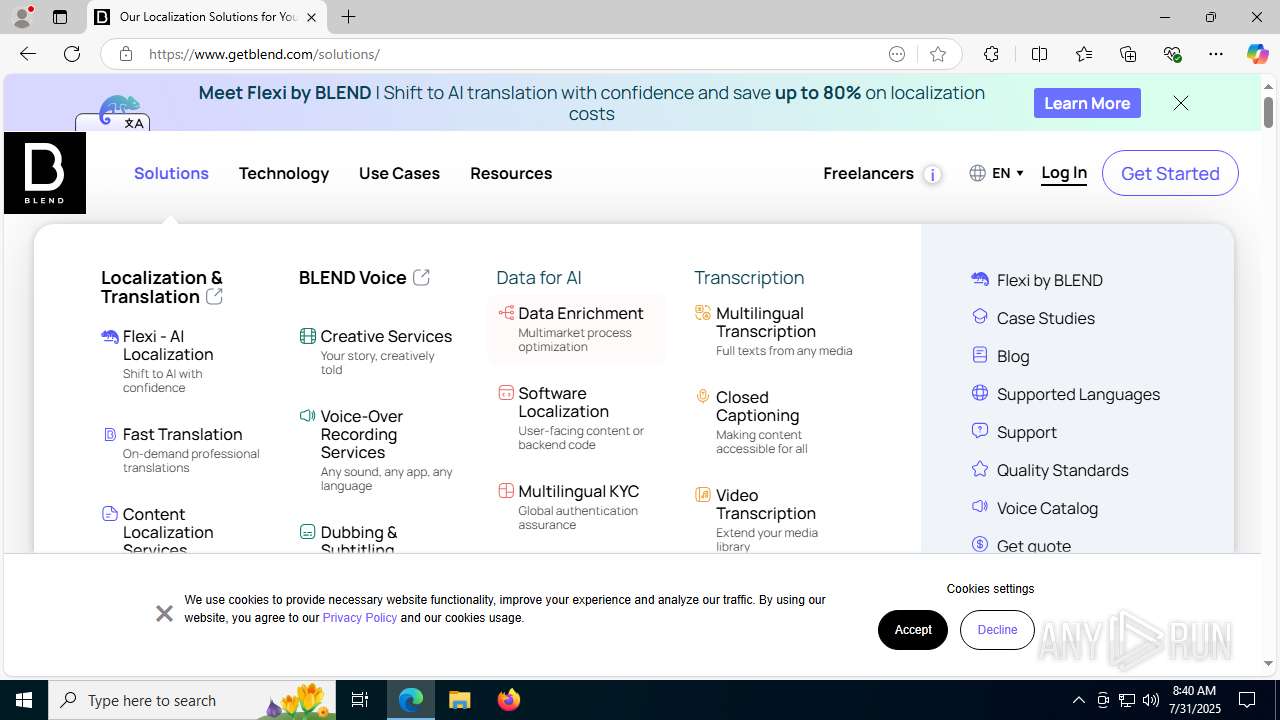Click the Data Enrichment icon
The image size is (1280, 720).
pyautogui.click(x=506, y=313)
